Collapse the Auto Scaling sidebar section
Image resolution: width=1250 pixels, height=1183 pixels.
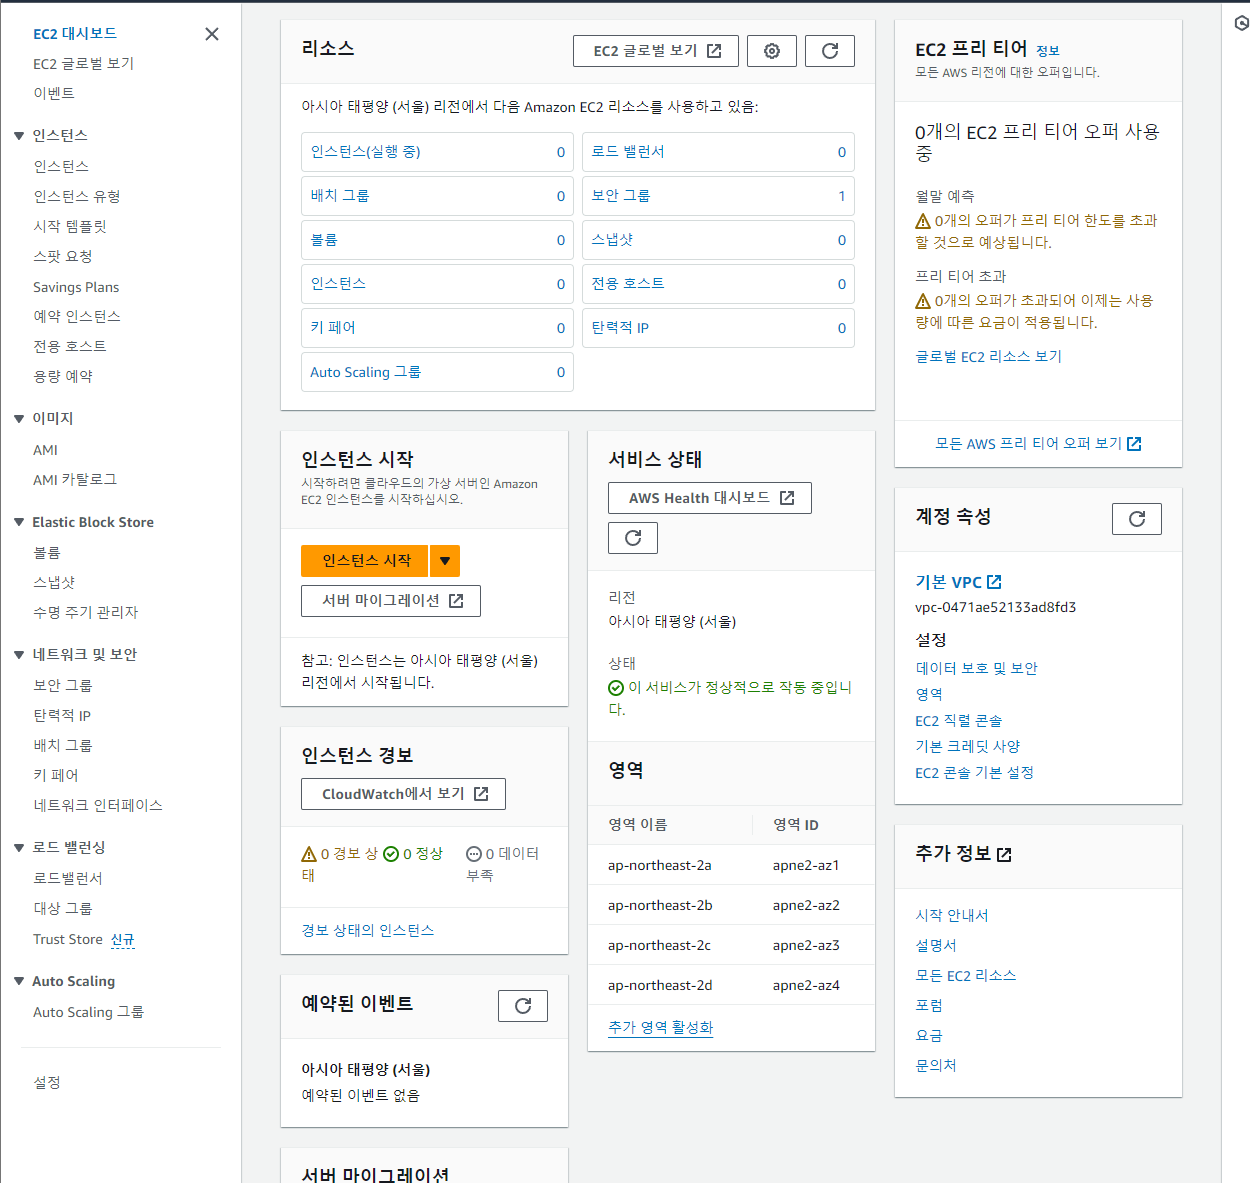click(18, 981)
